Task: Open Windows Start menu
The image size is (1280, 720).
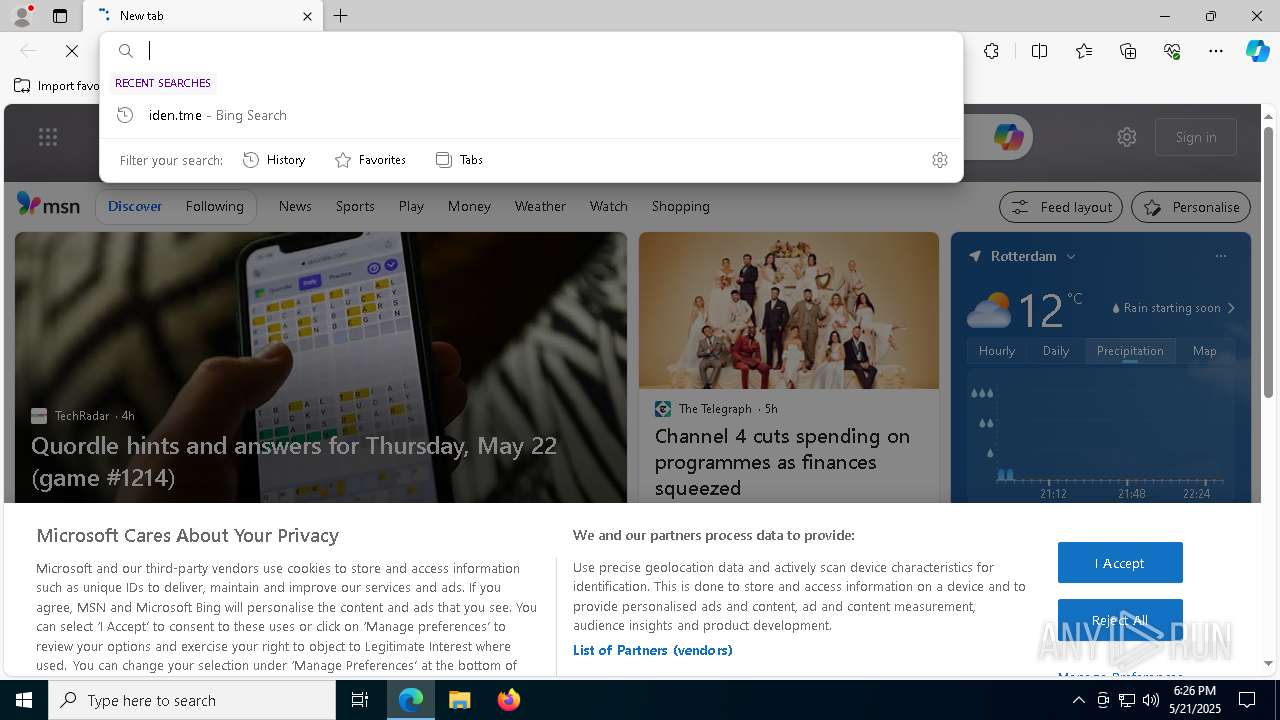Action: [x=24, y=700]
